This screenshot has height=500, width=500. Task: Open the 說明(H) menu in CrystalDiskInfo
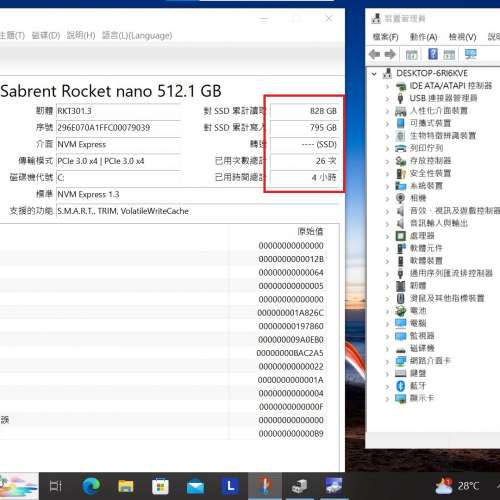tap(81, 35)
